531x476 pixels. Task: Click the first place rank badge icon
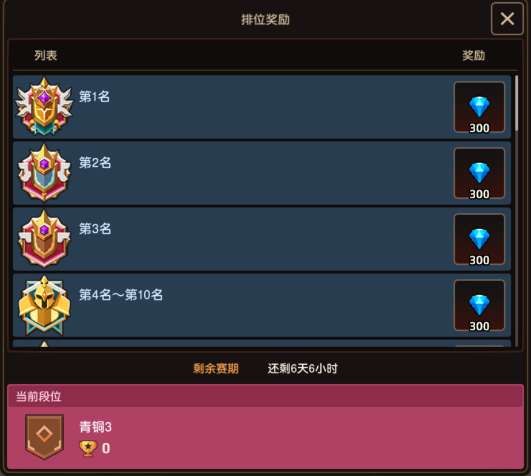click(44, 106)
